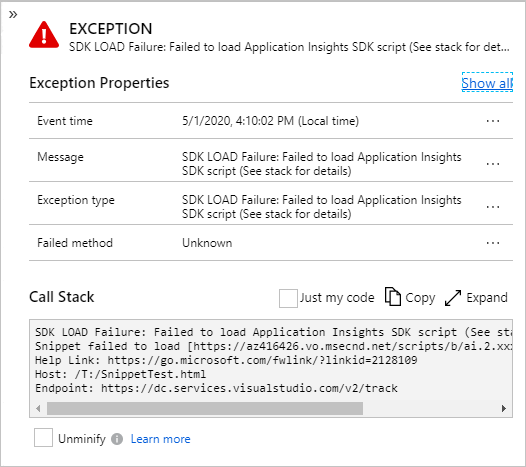526x467 pixels.
Task: Click the red exception warning icon
Action: click(x=44, y=35)
